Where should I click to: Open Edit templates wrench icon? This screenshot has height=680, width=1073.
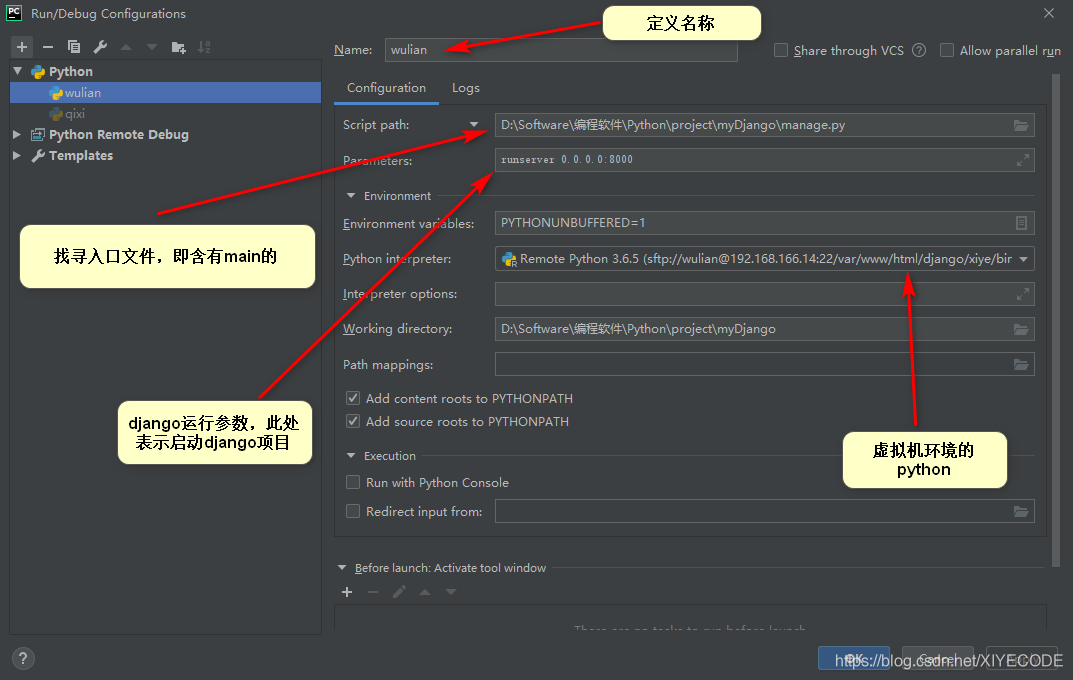100,47
